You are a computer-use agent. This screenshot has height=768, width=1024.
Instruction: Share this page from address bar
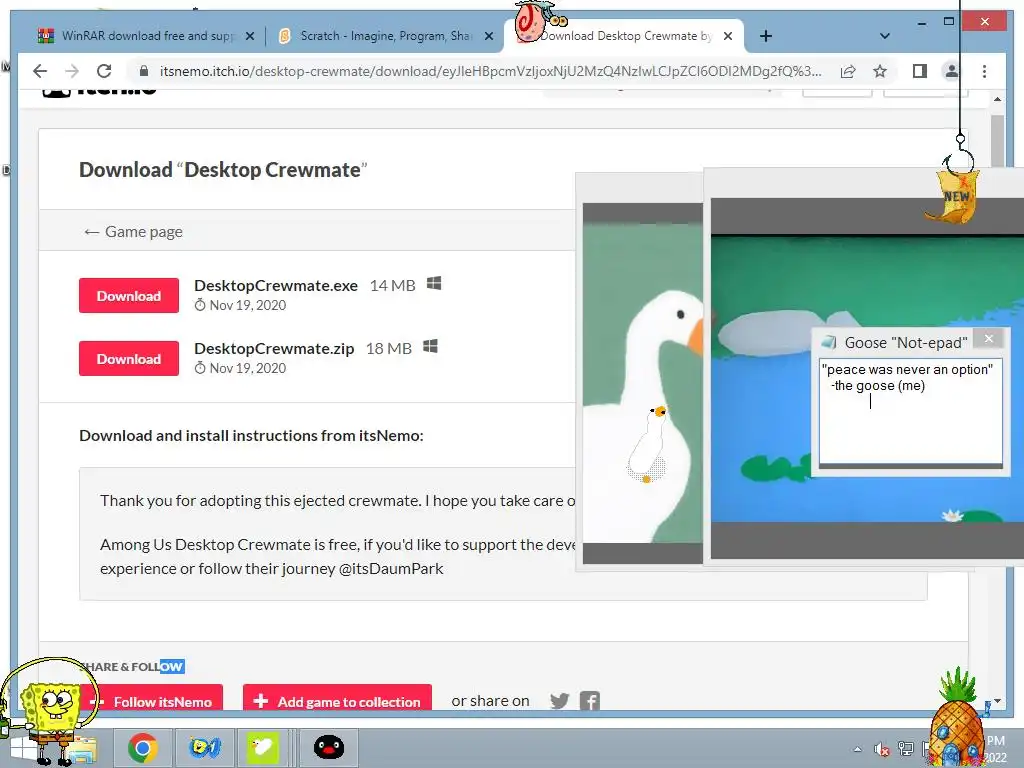pos(848,71)
